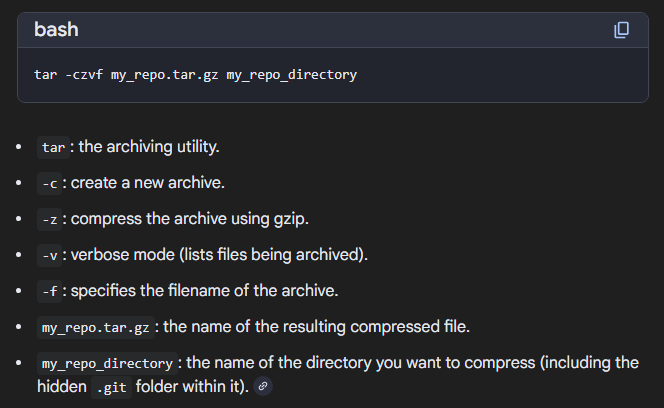The image size is (664, 408).
Task: Click the '-v' flag code chip
Action: pyautogui.click(x=50, y=255)
